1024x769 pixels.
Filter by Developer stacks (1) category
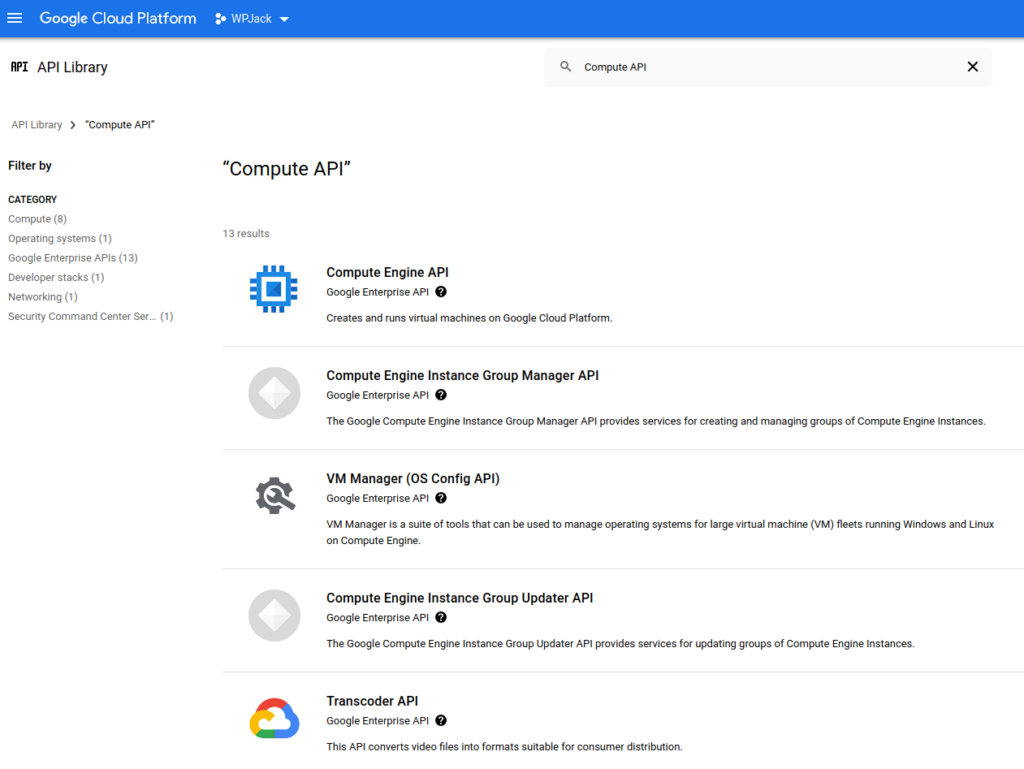tap(56, 277)
